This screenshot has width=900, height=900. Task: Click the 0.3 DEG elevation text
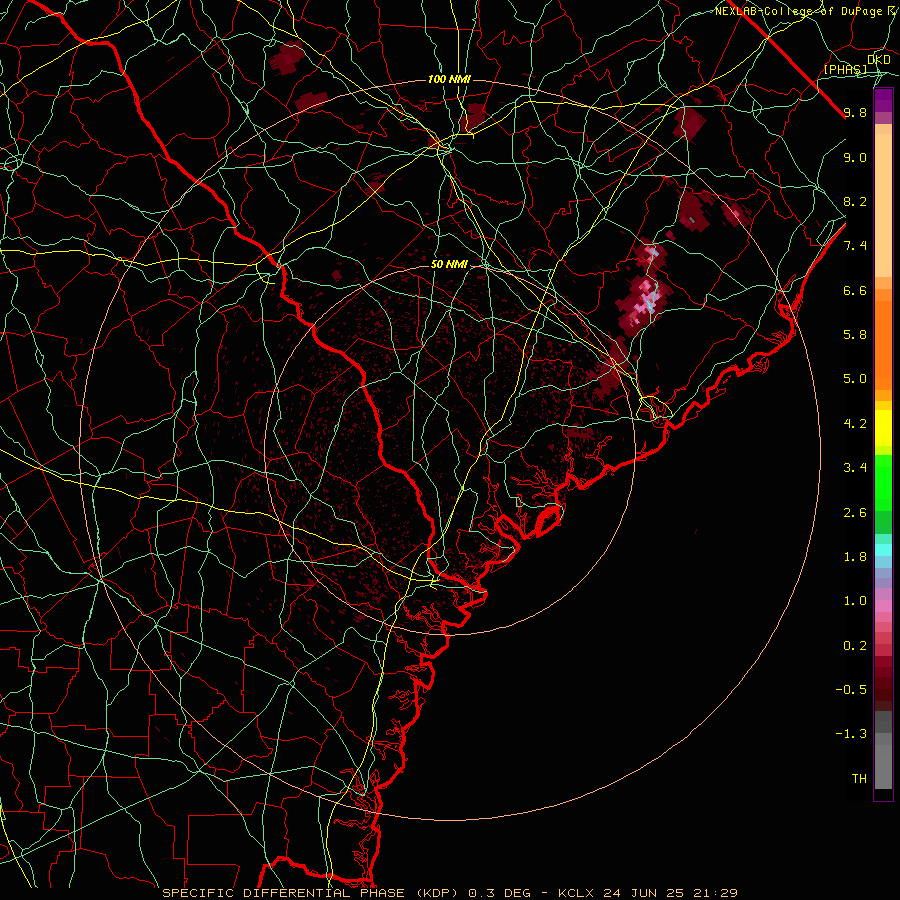click(x=501, y=893)
